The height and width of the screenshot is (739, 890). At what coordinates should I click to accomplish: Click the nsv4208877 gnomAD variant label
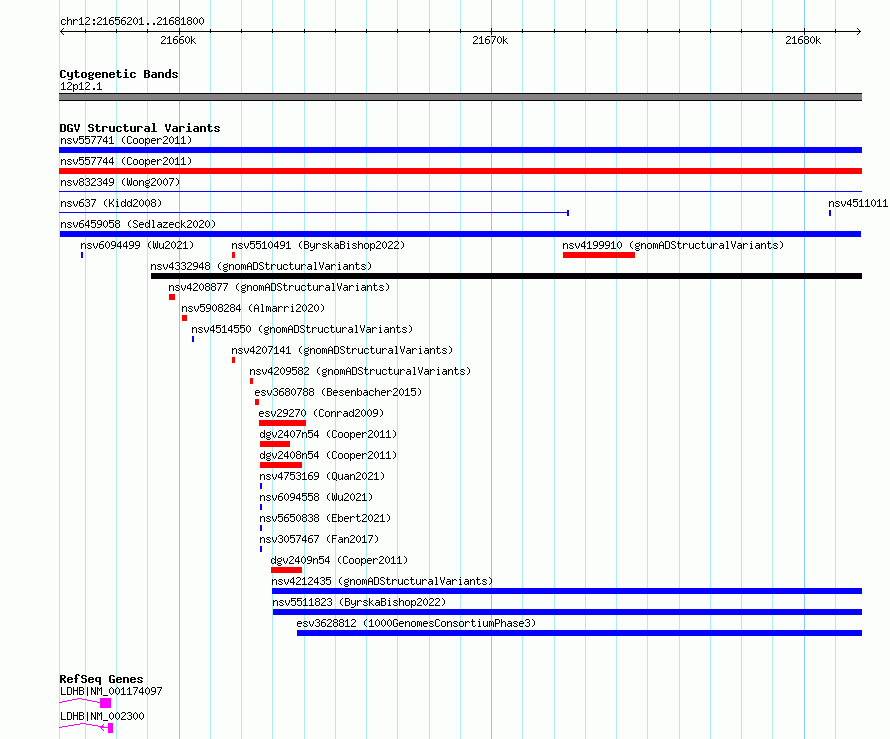click(x=279, y=287)
